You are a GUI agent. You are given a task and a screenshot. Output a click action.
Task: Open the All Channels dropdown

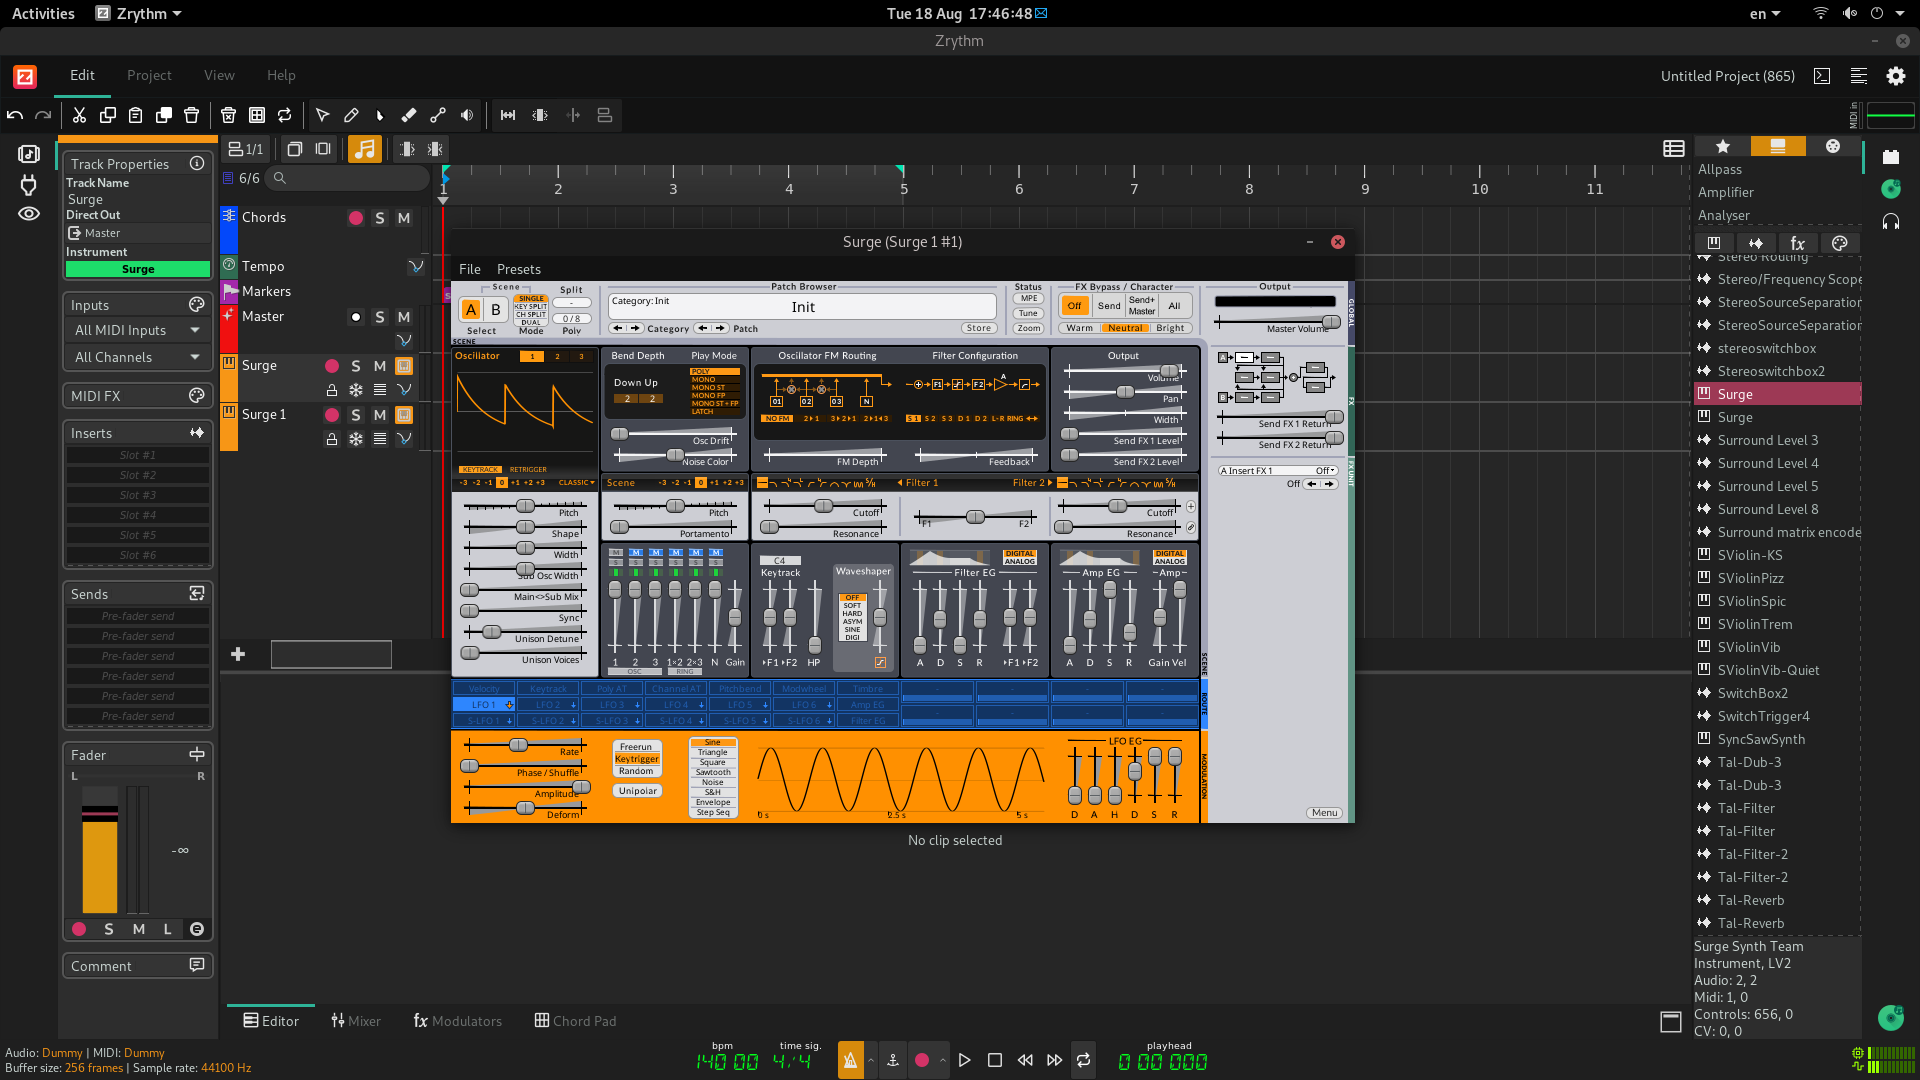pyautogui.click(x=137, y=357)
